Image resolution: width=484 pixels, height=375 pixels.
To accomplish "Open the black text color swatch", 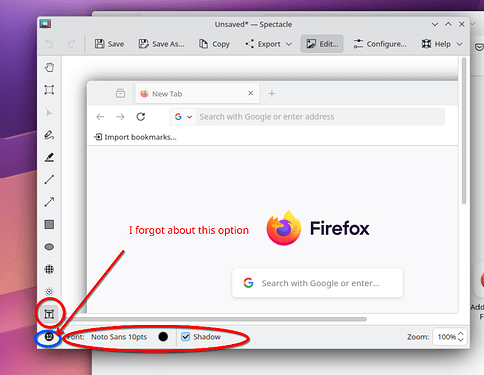I will pos(163,337).
